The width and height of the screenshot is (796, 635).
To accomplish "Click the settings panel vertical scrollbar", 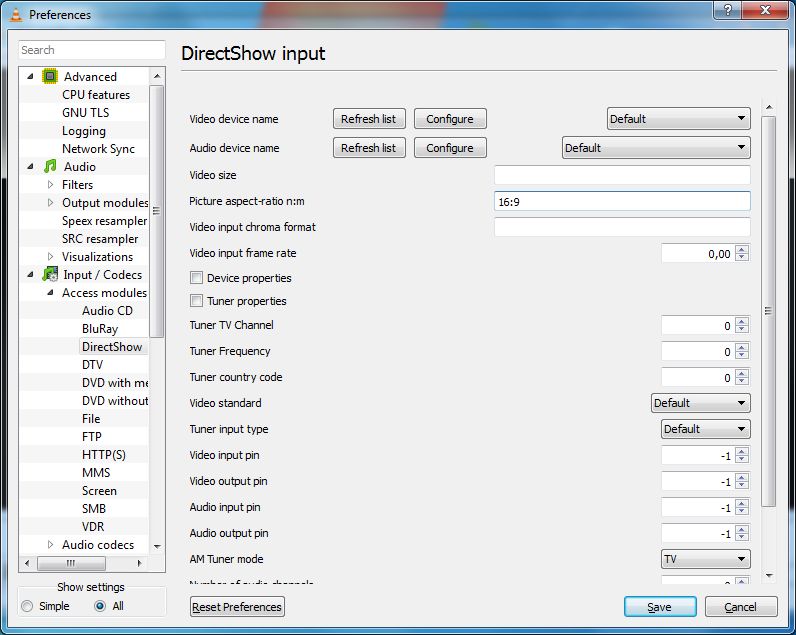I will point(769,311).
